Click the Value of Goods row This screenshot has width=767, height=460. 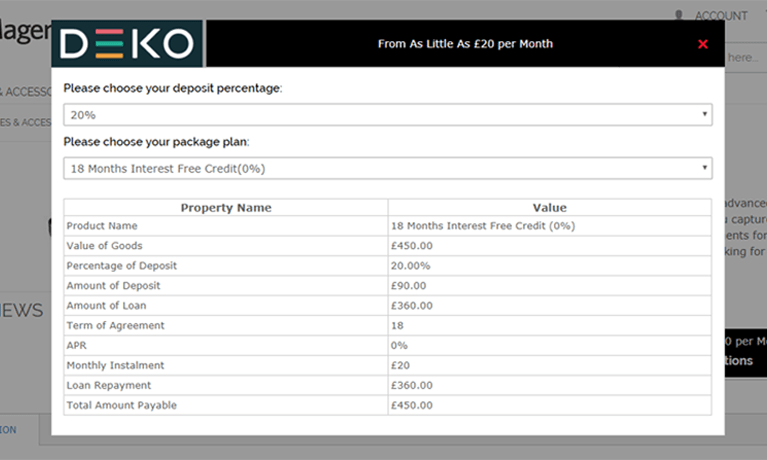tap(387, 246)
